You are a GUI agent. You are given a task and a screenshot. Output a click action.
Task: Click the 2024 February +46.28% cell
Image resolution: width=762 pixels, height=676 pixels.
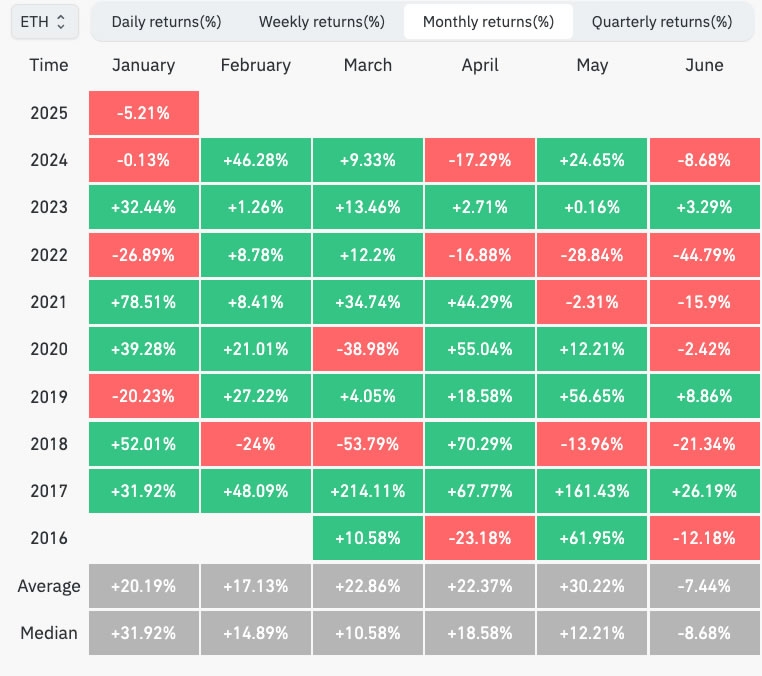255,160
